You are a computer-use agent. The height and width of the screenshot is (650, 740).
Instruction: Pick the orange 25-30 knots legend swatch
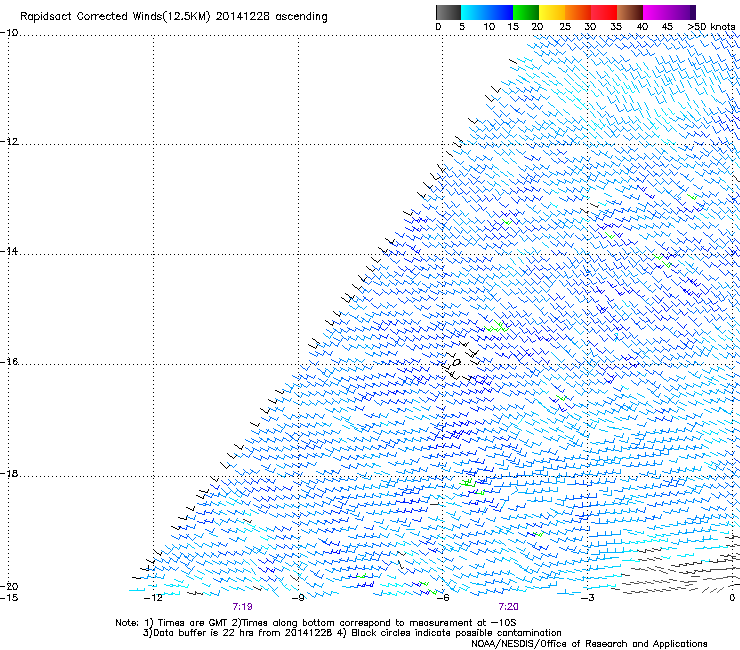pos(577,12)
